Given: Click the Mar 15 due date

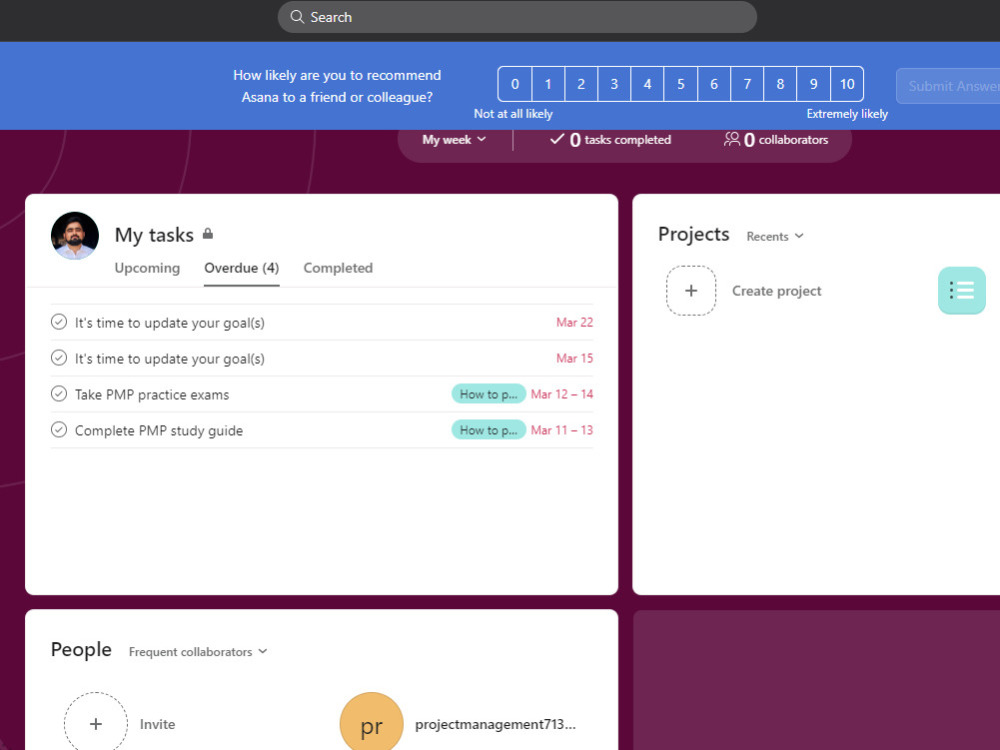Looking at the screenshot, I should 575,358.
